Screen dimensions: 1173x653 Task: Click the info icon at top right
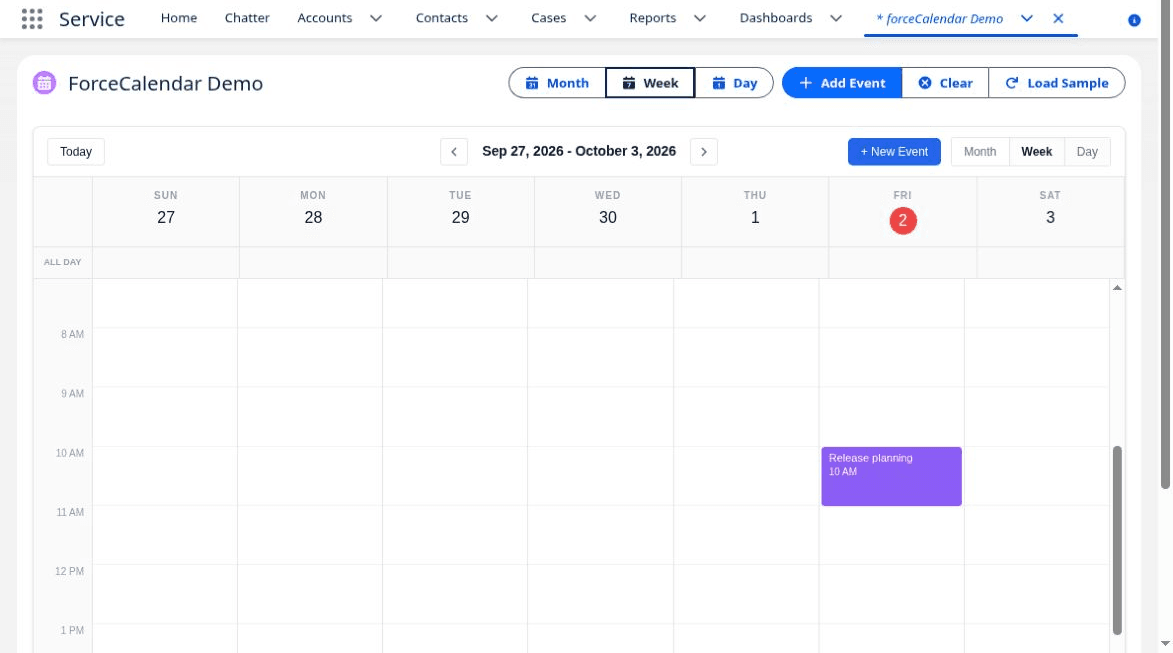point(1134,20)
